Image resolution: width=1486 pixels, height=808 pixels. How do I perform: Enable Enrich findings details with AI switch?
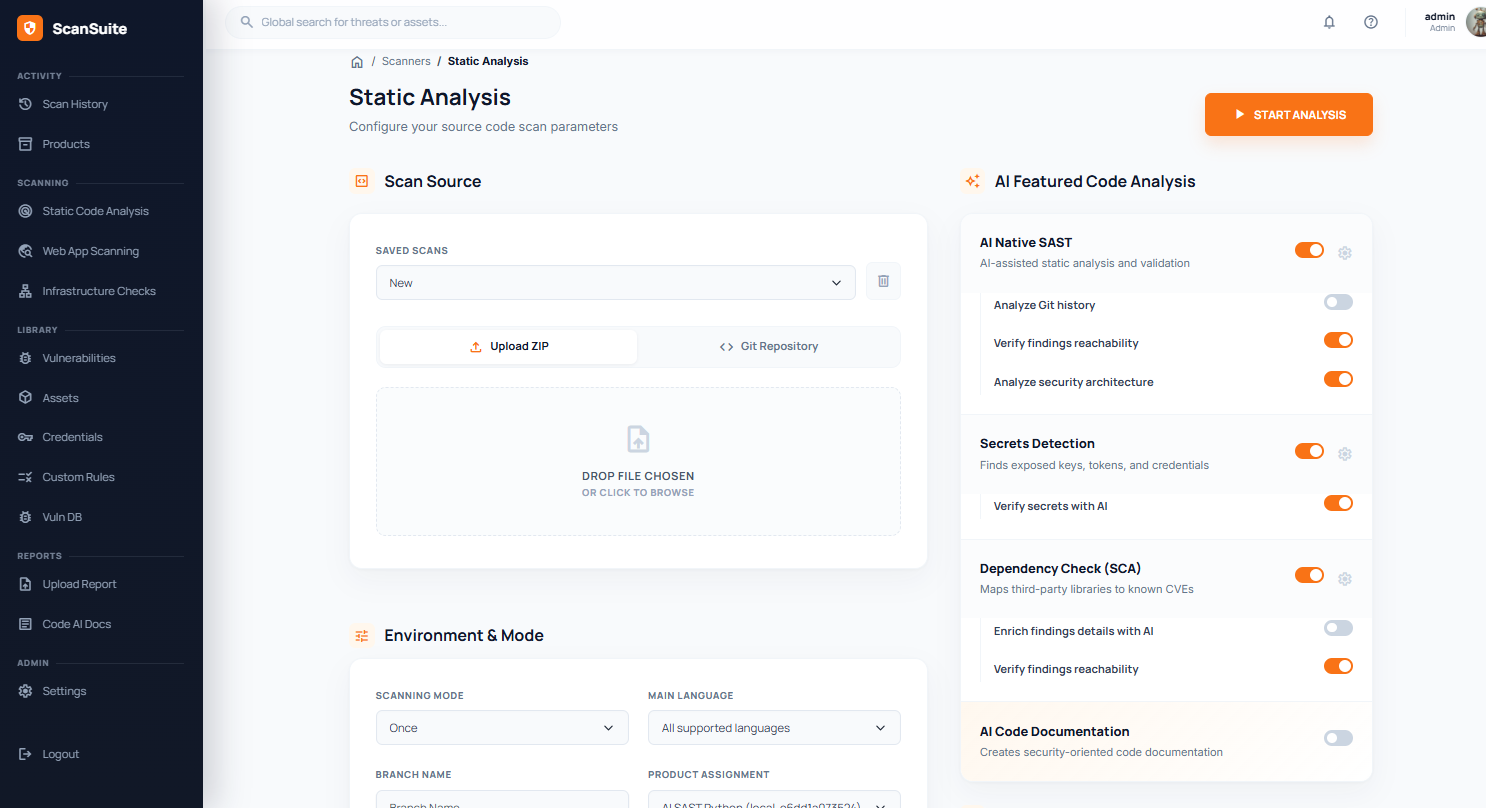1338,628
